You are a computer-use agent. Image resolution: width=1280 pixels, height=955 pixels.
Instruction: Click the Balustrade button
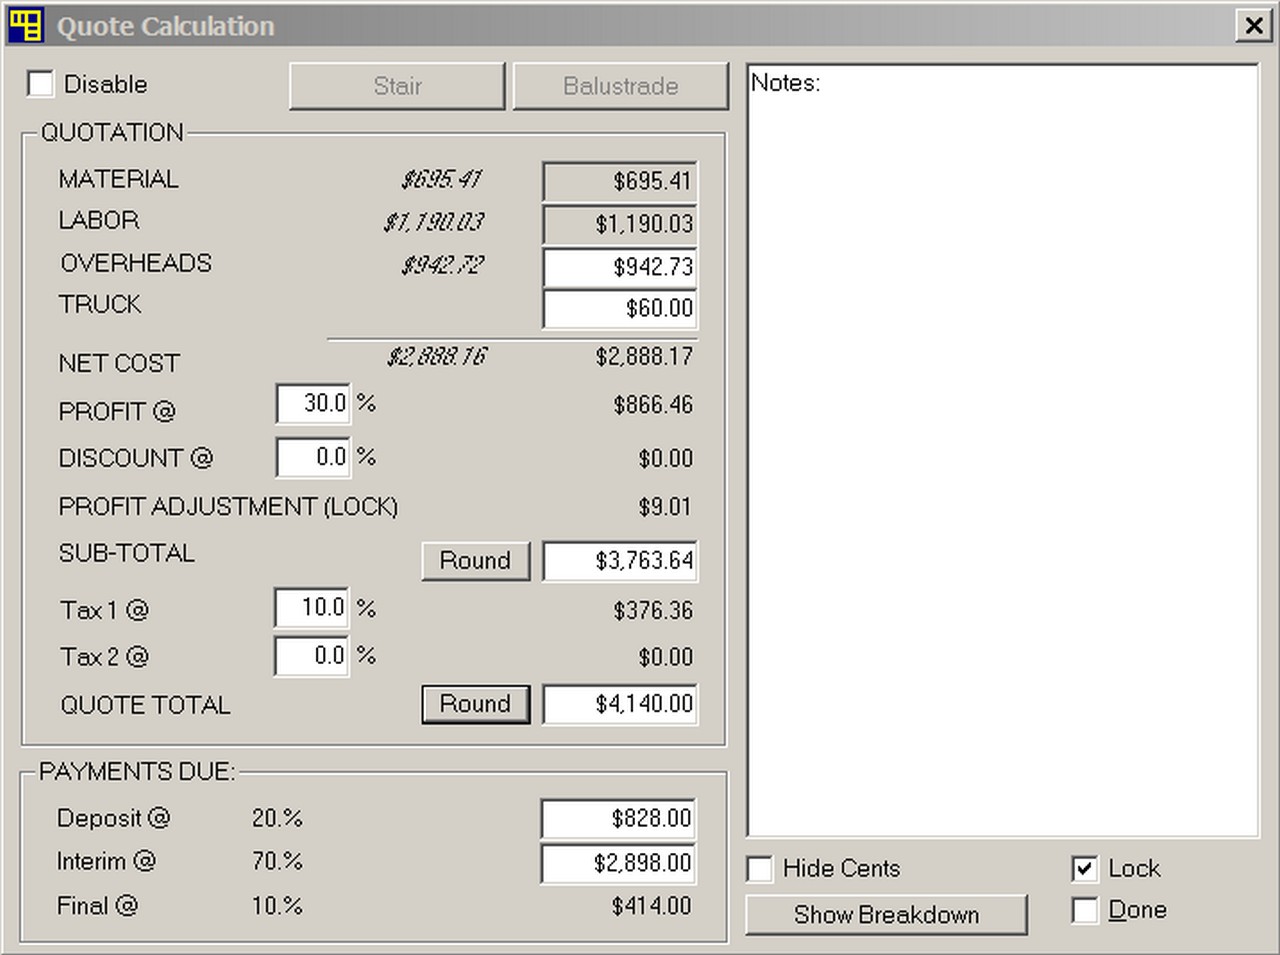point(620,86)
